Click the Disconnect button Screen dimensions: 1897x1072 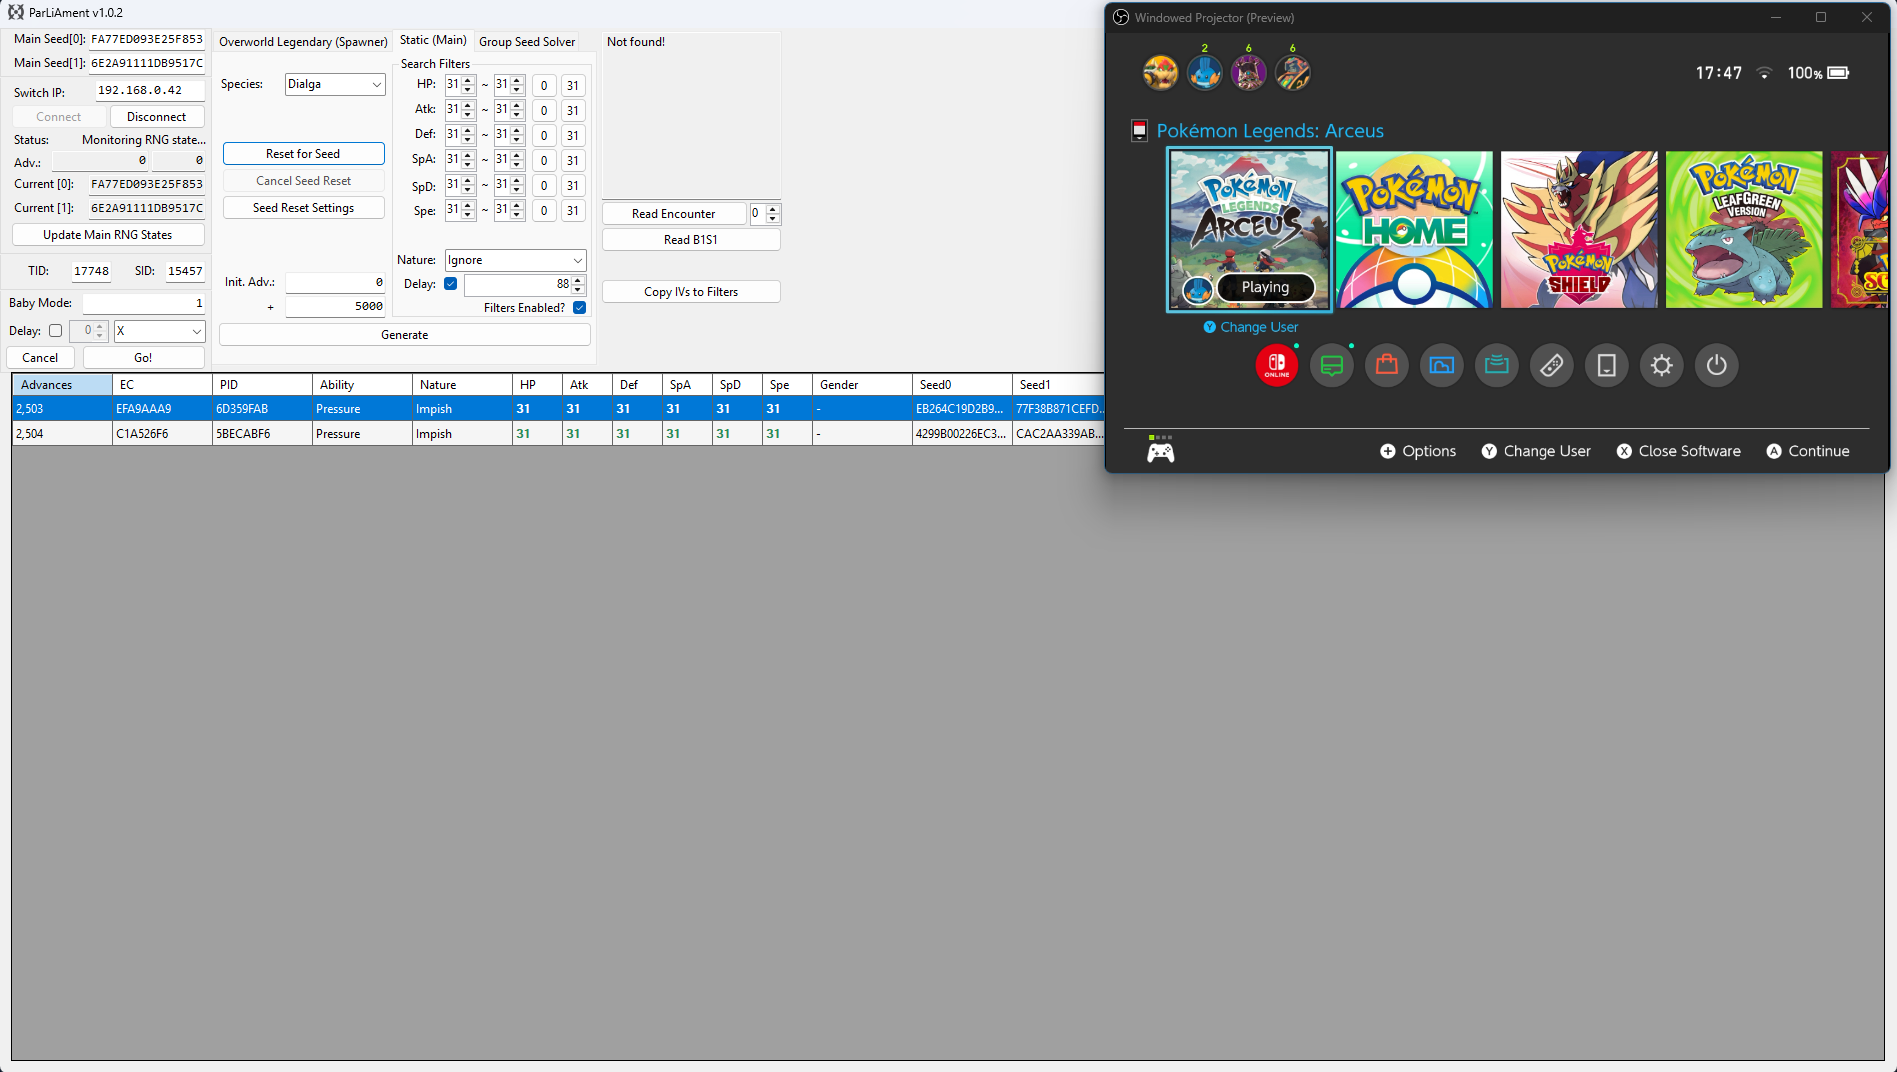pos(157,117)
